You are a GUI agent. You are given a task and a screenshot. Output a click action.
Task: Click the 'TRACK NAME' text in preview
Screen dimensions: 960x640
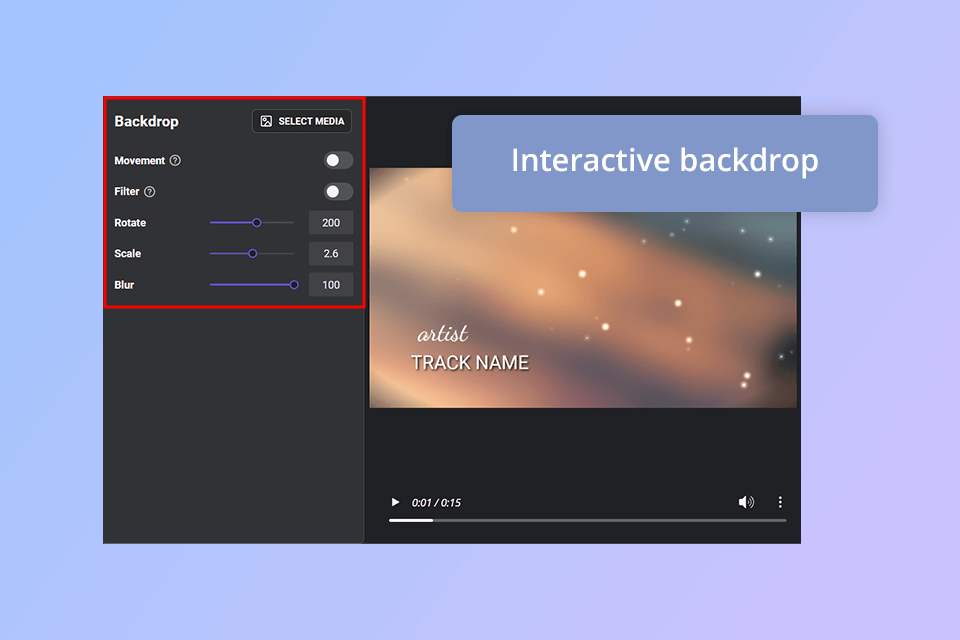point(470,363)
